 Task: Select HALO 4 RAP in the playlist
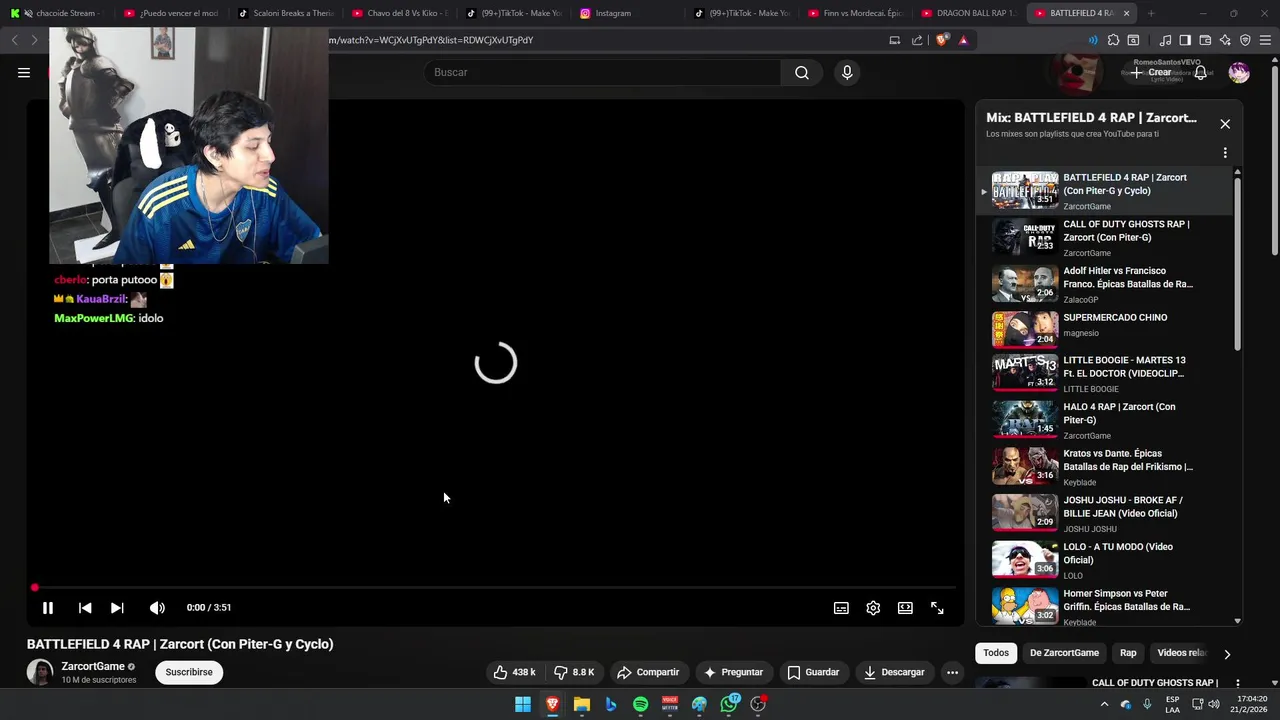pyautogui.click(x=1104, y=420)
